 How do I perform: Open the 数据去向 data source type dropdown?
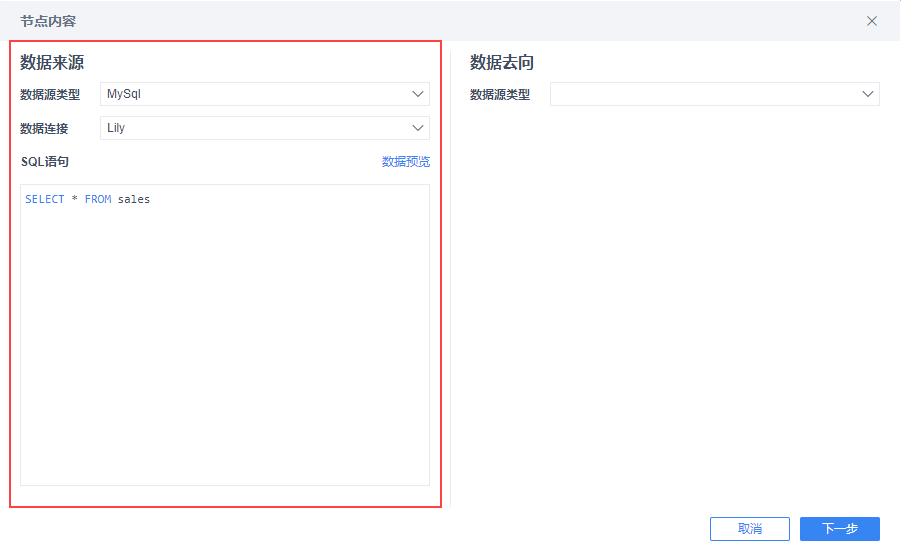[715, 94]
